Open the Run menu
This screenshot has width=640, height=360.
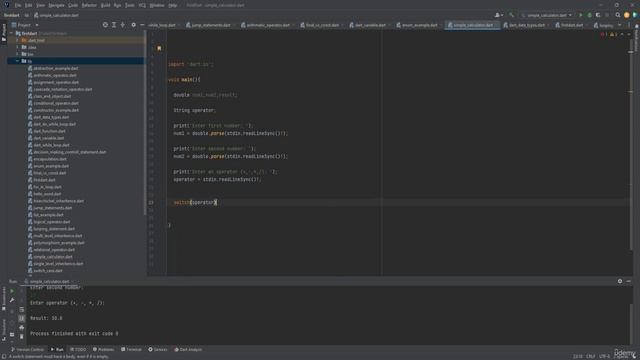(118, 5)
